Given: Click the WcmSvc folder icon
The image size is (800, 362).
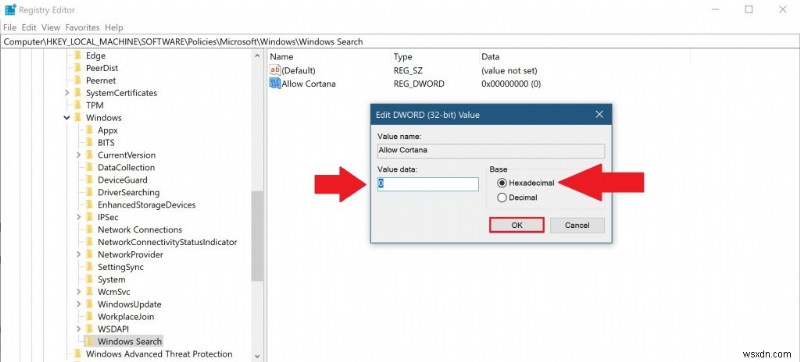Looking at the screenshot, I should point(89,292).
